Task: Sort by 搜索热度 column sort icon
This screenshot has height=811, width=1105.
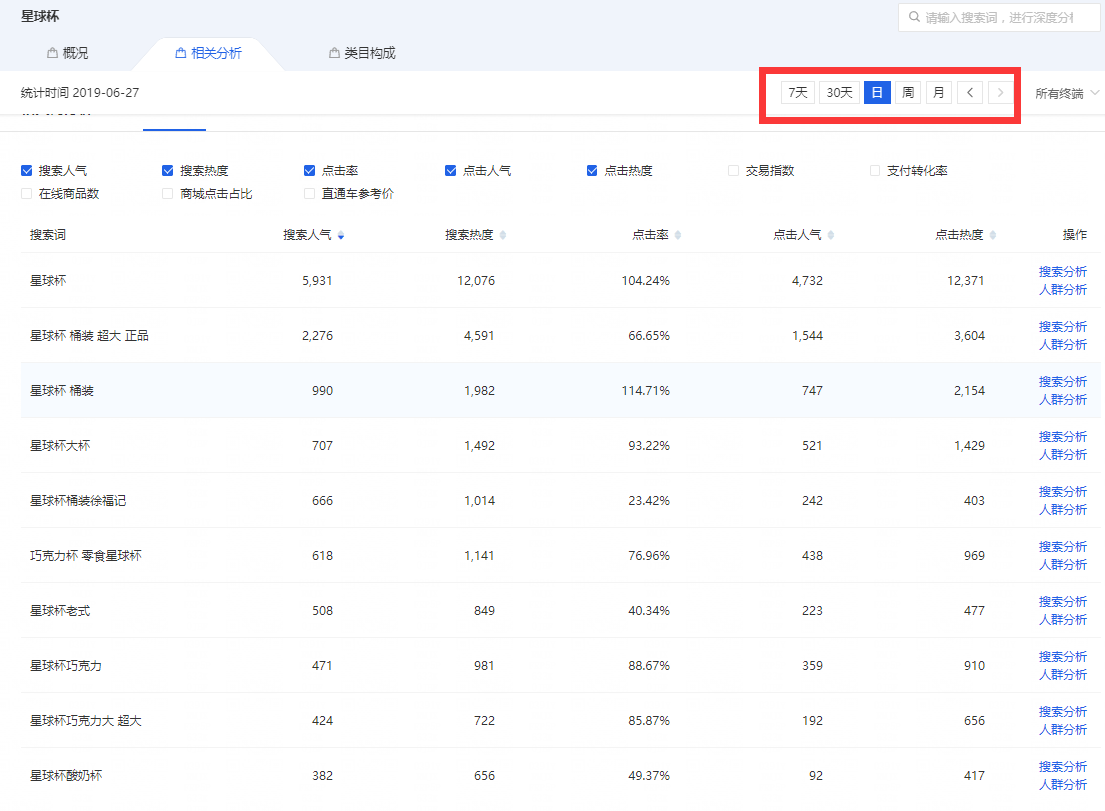Action: tap(503, 236)
